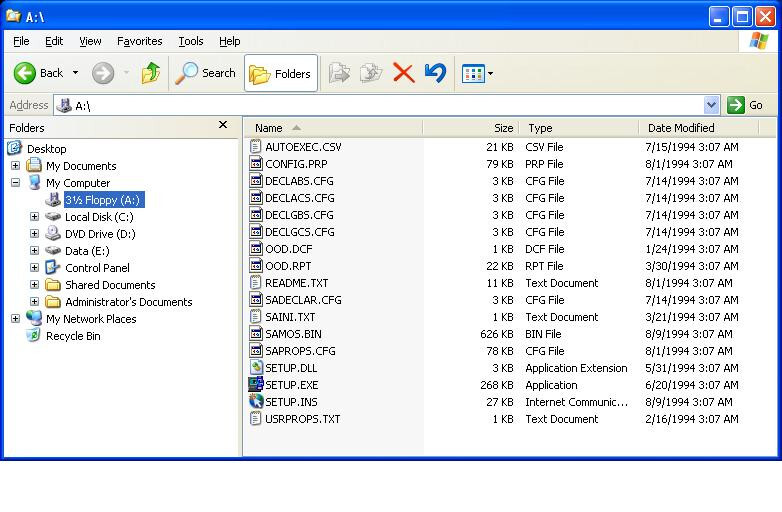782x512 pixels.
Task: Click the DVD Drive (D:) disc icon
Action: click(x=52, y=233)
